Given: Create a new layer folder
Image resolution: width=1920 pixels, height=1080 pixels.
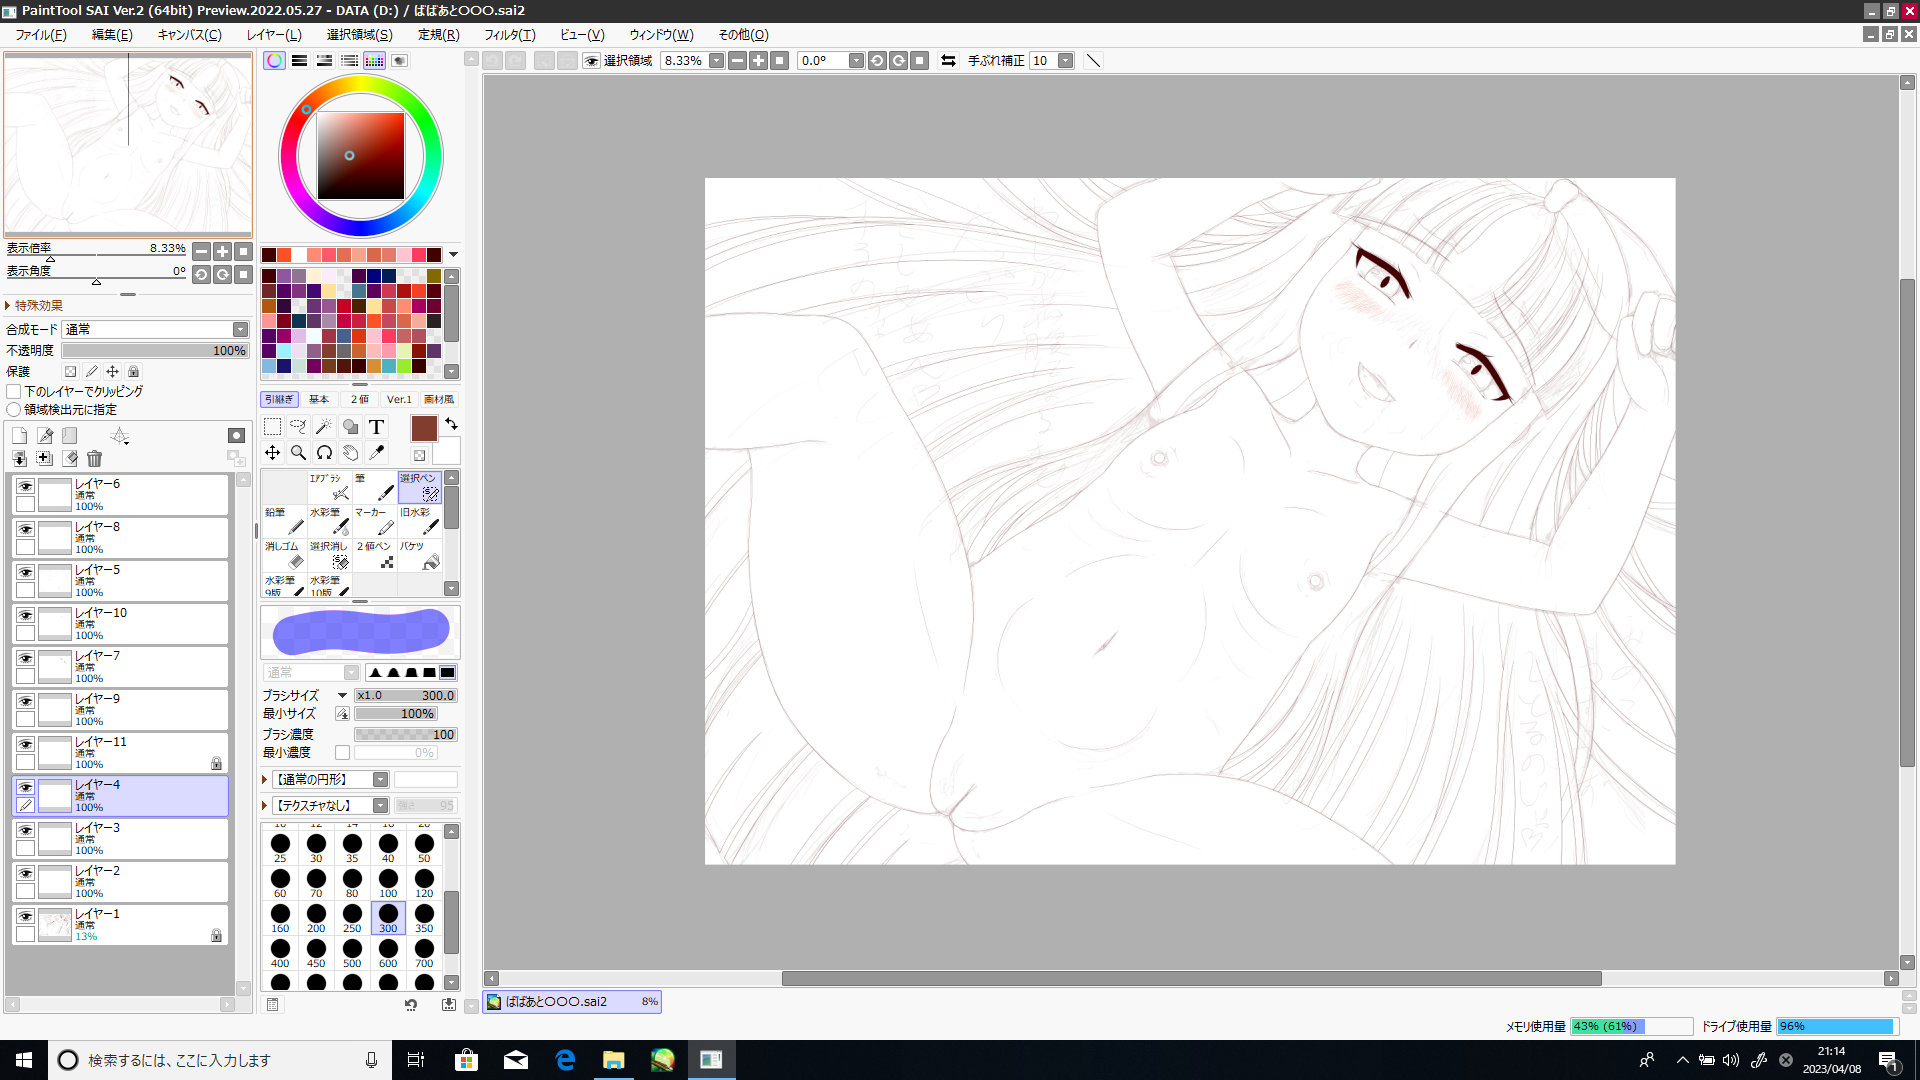Looking at the screenshot, I should (70, 436).
